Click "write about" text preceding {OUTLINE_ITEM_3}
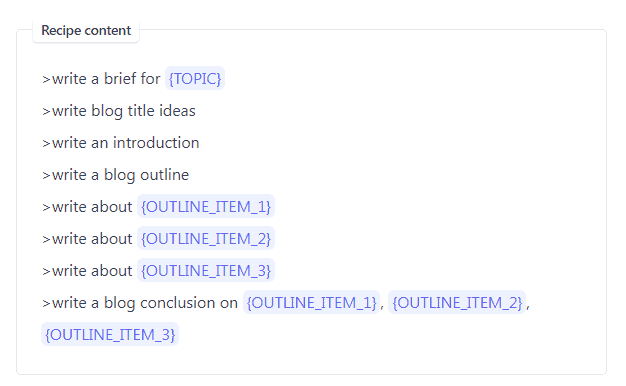Image resolution: width=626 pixels, height=386 pixels. pos(92,270)
